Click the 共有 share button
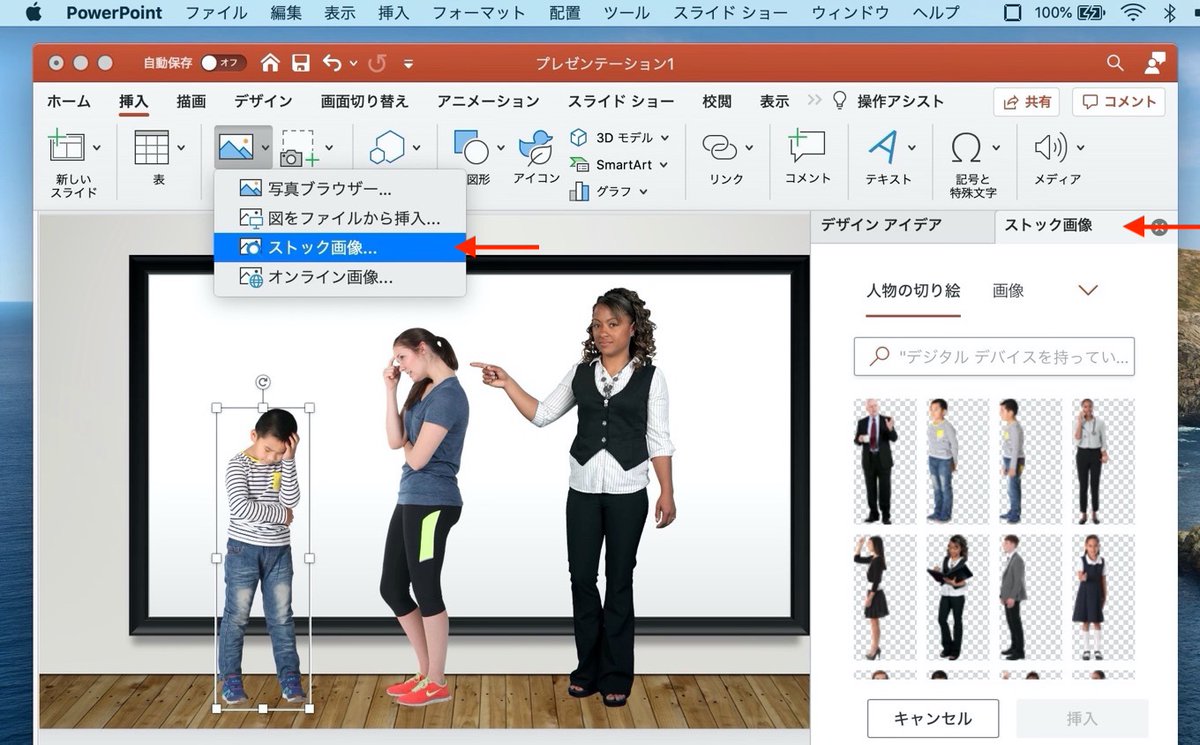1200x745 pixels. pos(1027,102)
